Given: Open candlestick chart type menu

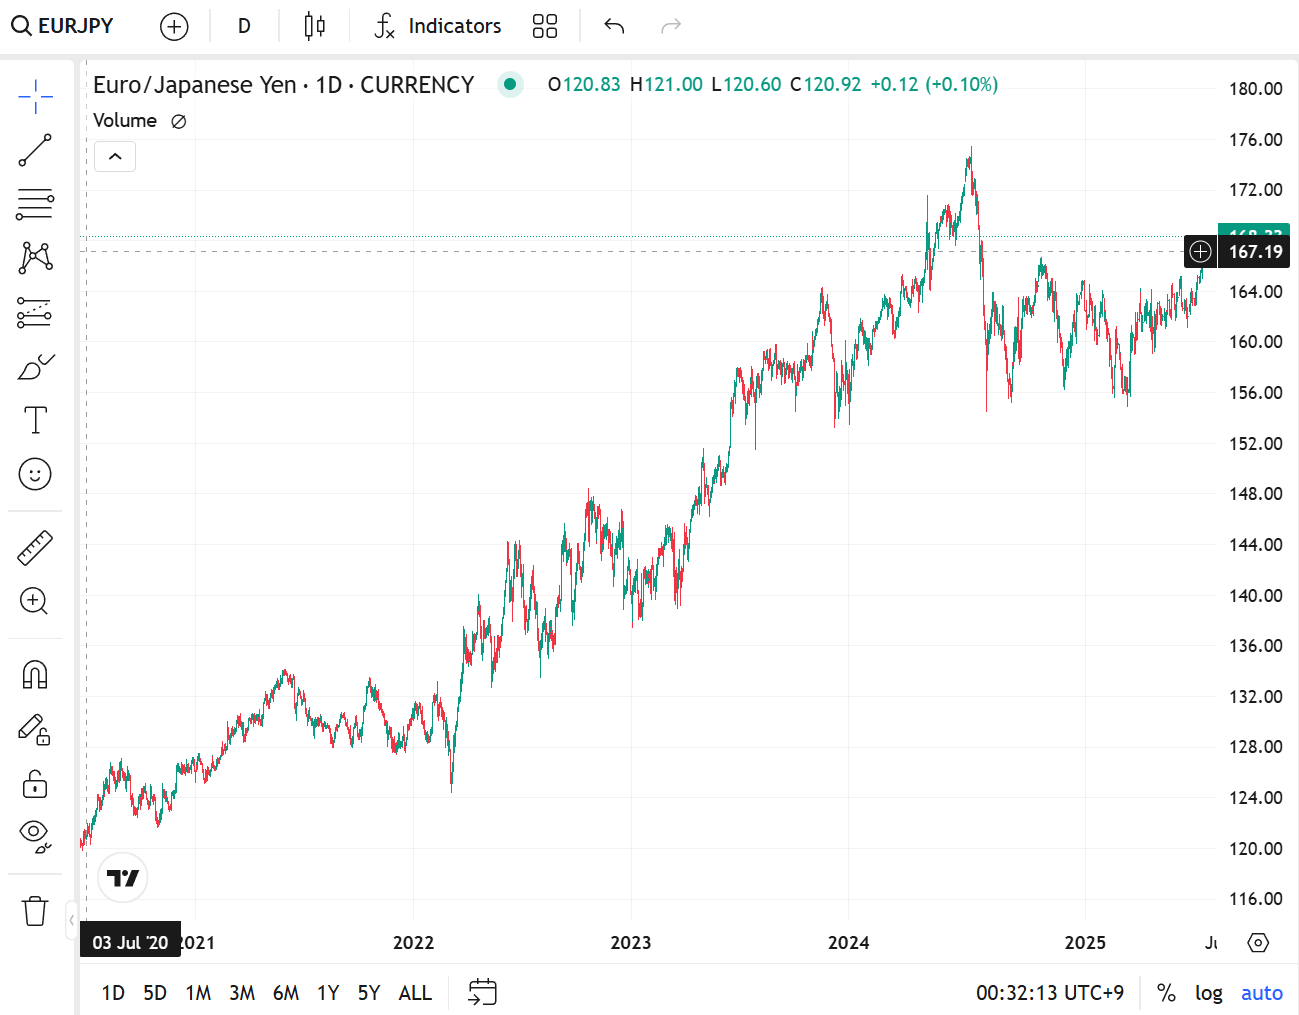Looking at the screenshot, I should [314, 26].
